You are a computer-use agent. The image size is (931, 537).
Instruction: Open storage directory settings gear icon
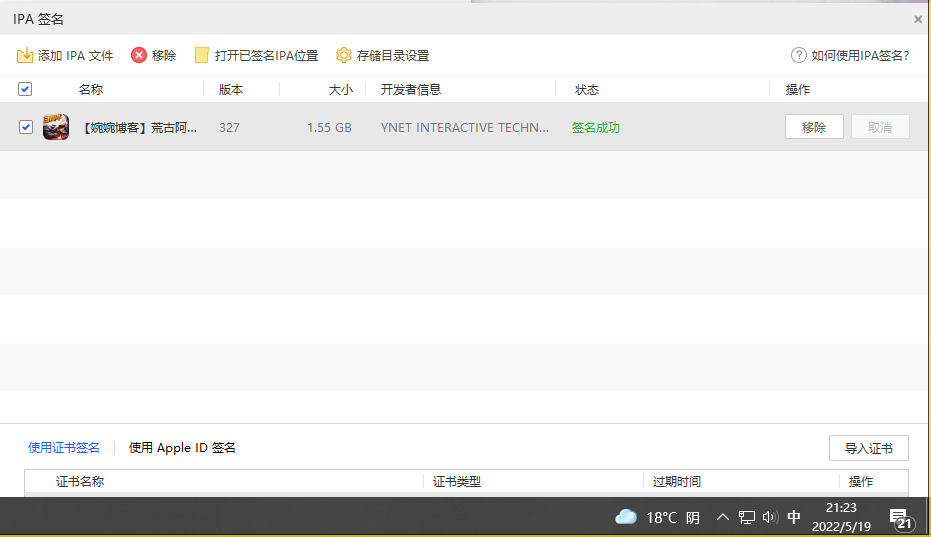[344, 56]
